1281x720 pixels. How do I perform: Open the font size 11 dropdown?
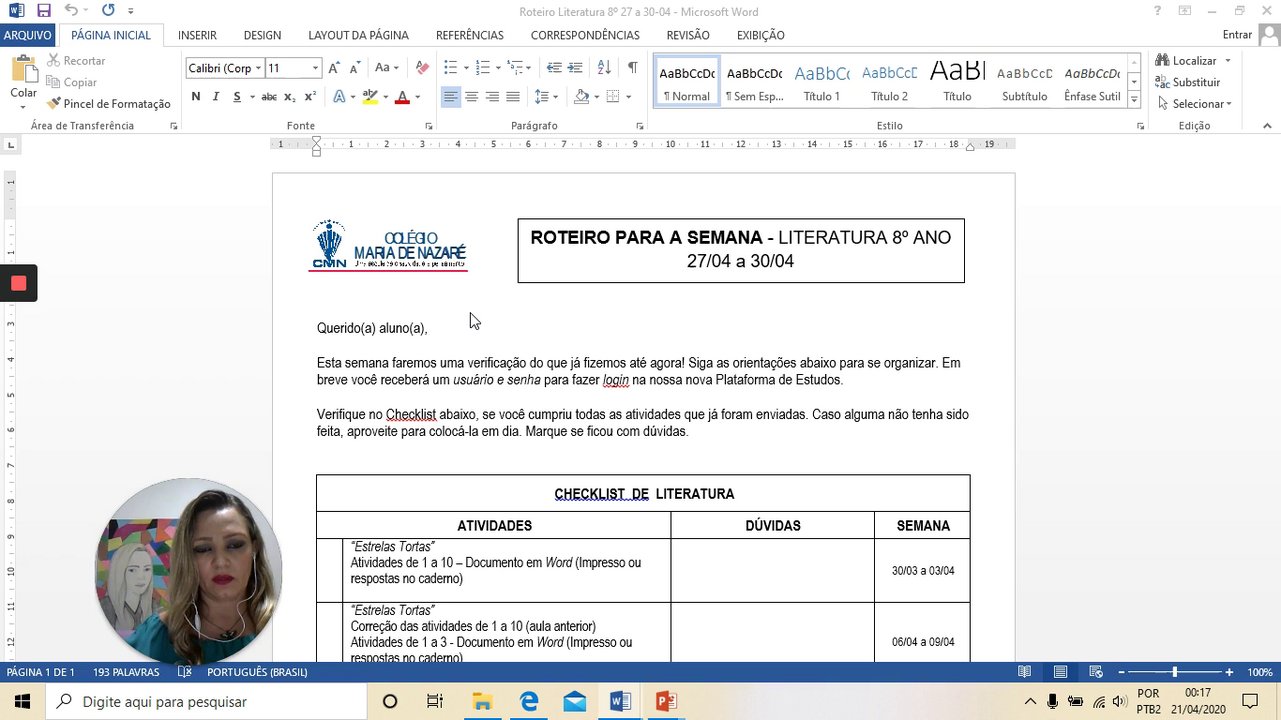(x=315, y=68)
